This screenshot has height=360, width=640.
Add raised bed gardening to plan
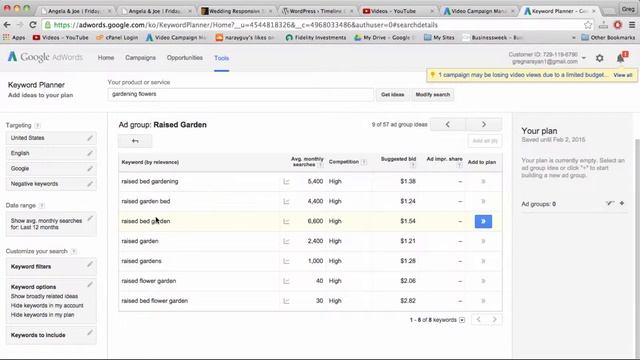483,182
